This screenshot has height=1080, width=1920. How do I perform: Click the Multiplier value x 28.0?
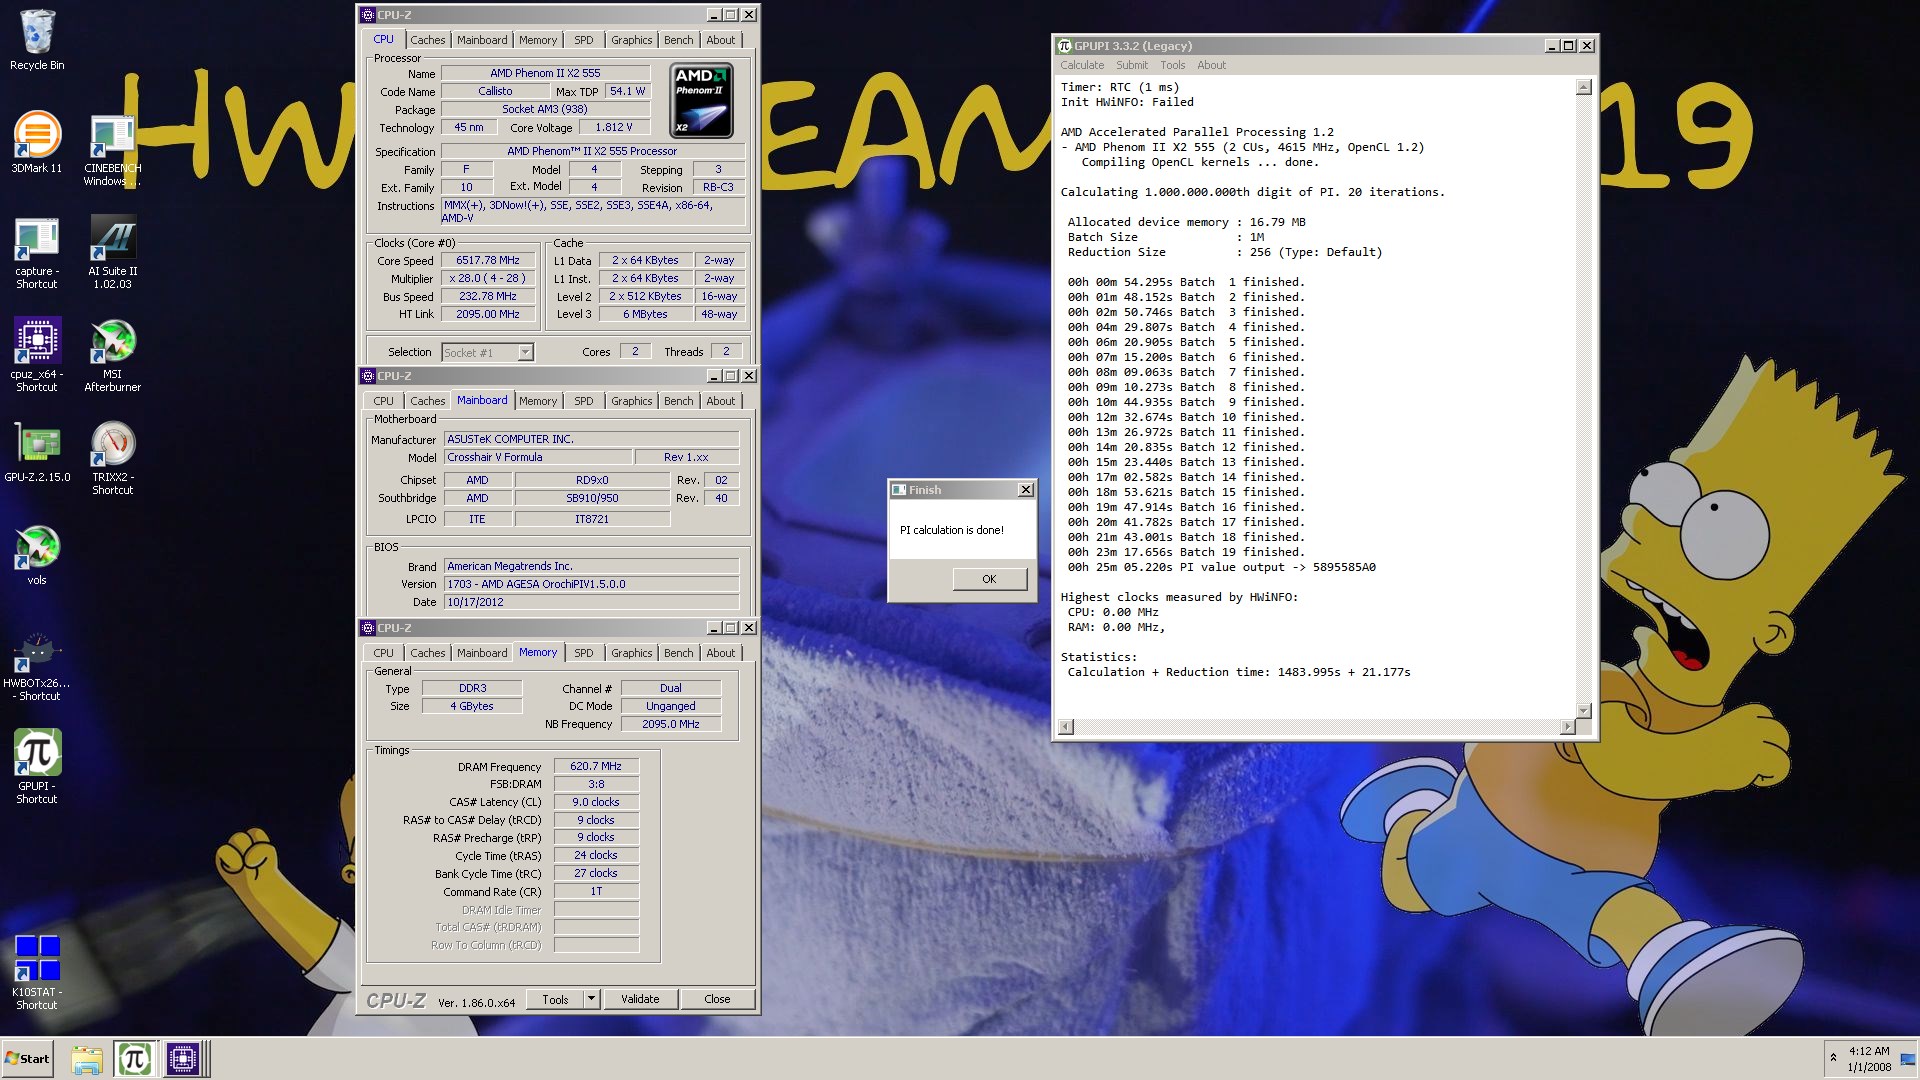488,278
